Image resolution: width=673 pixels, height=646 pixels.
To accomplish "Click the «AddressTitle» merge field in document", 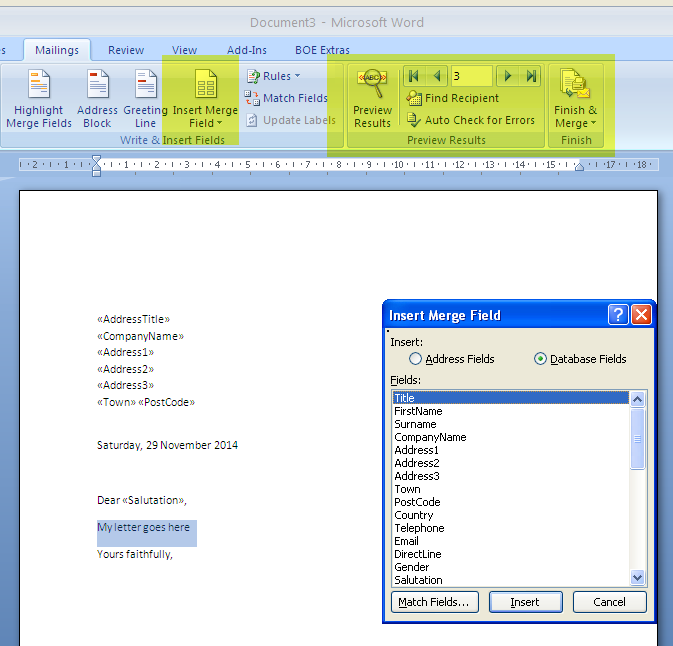I will click(x=133, y=319).
